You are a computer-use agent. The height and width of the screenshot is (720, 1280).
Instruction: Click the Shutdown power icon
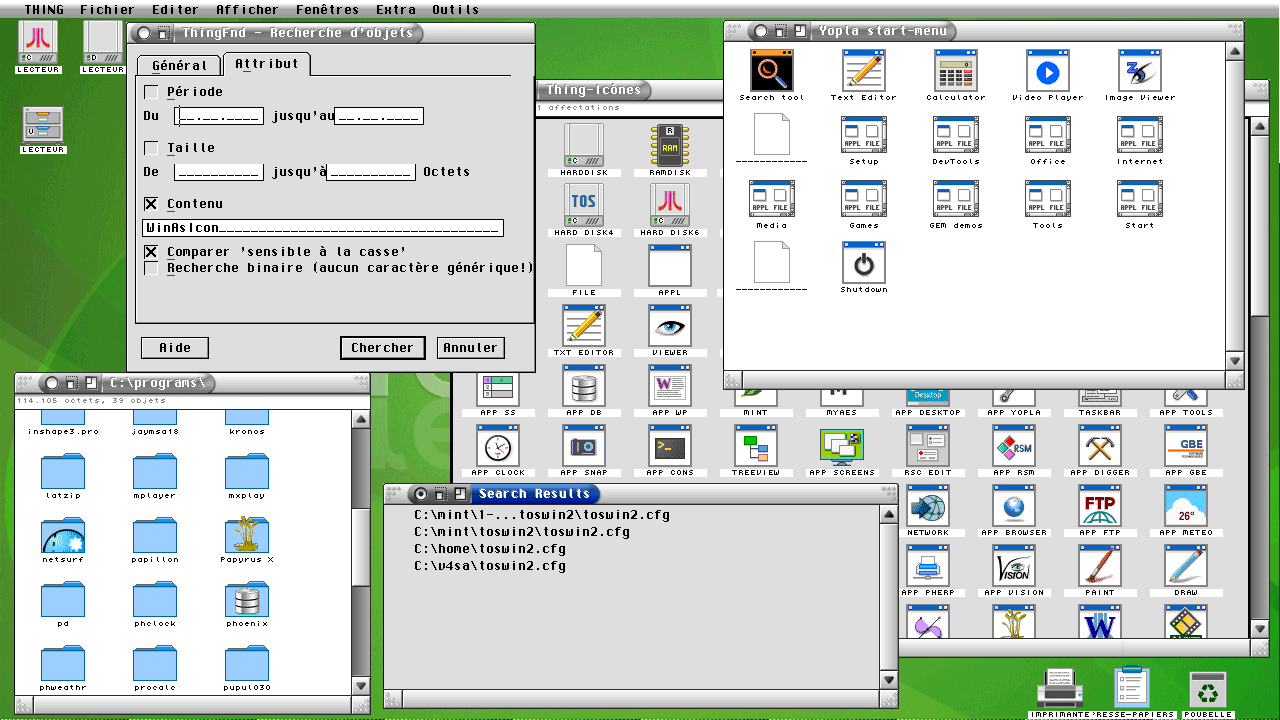coord(863,264)
